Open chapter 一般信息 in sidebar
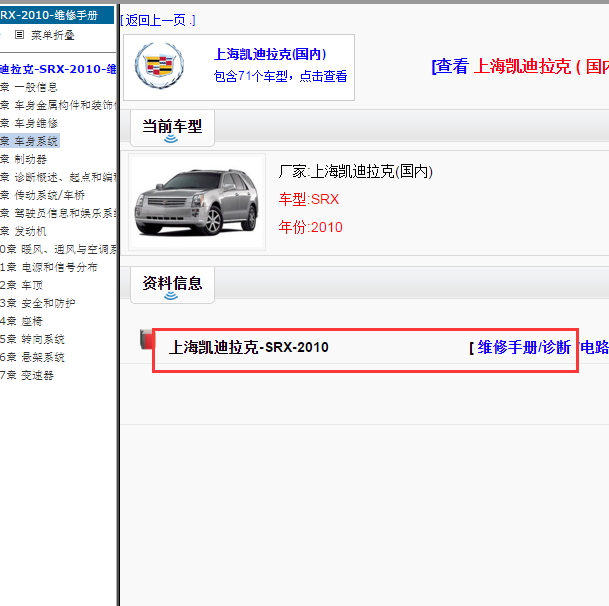609x606 pixels. tap(29, 87)
